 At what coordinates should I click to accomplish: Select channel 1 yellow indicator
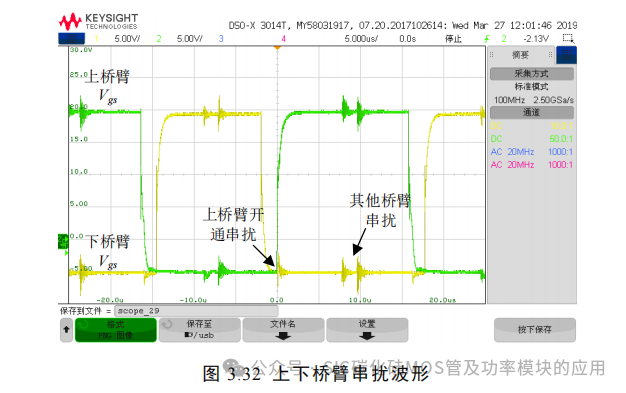pos(96,39)
